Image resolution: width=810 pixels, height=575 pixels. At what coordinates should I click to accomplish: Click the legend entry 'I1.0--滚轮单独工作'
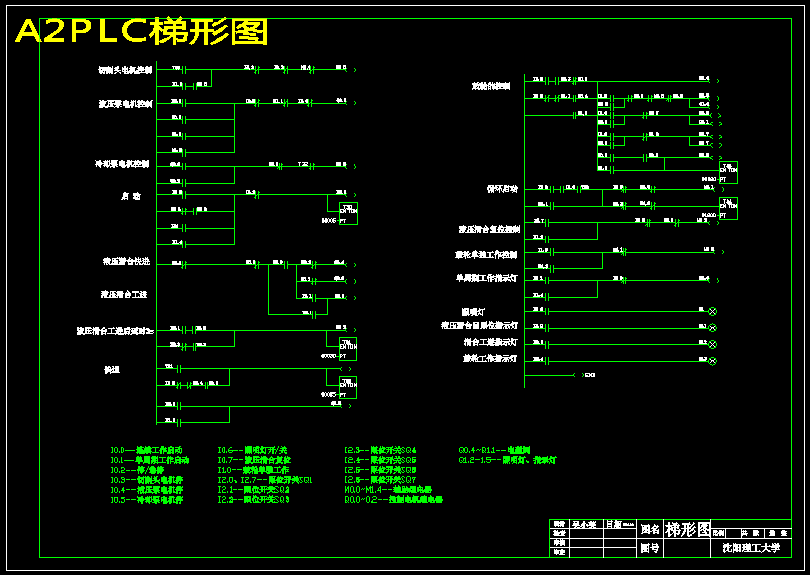[x=253, y=470]
